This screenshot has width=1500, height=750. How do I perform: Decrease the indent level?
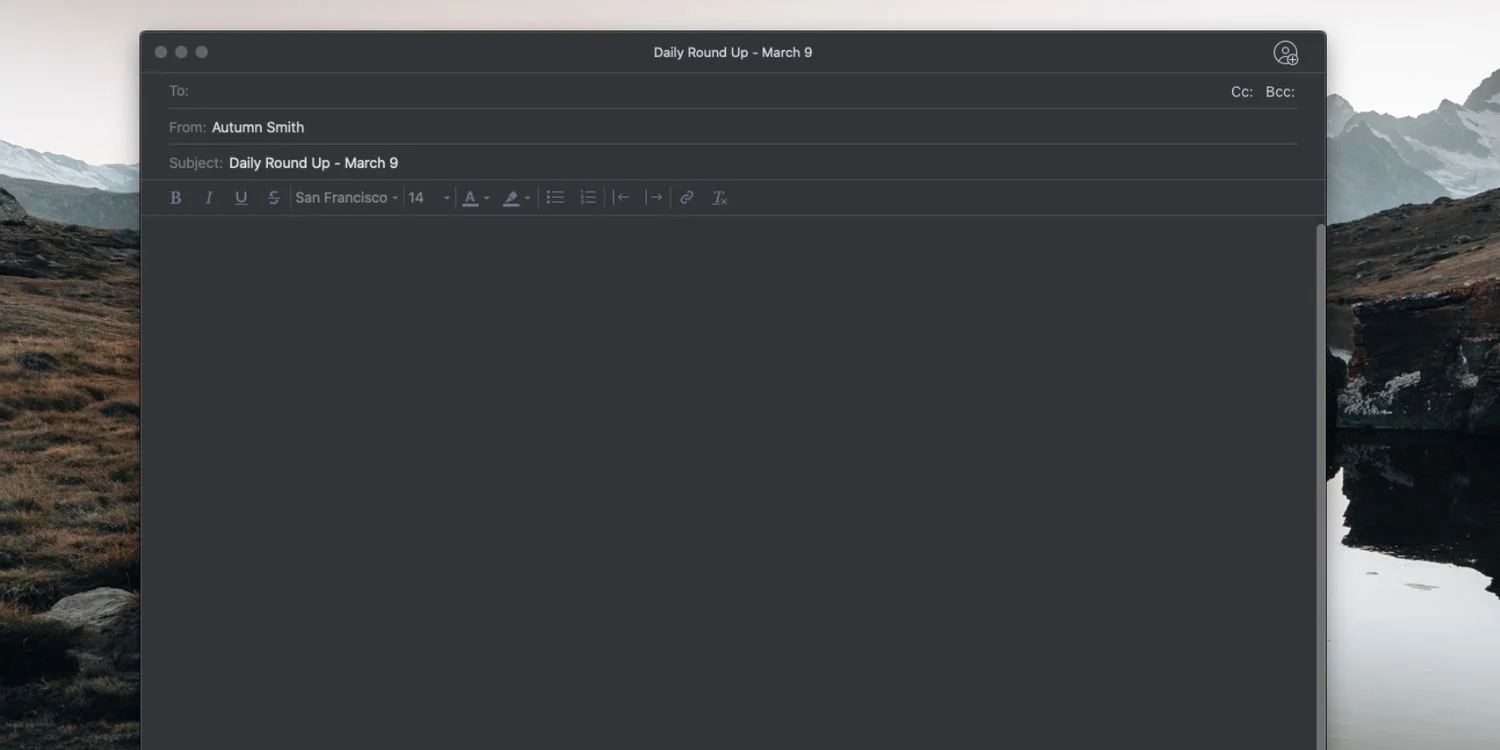(621, 198)
